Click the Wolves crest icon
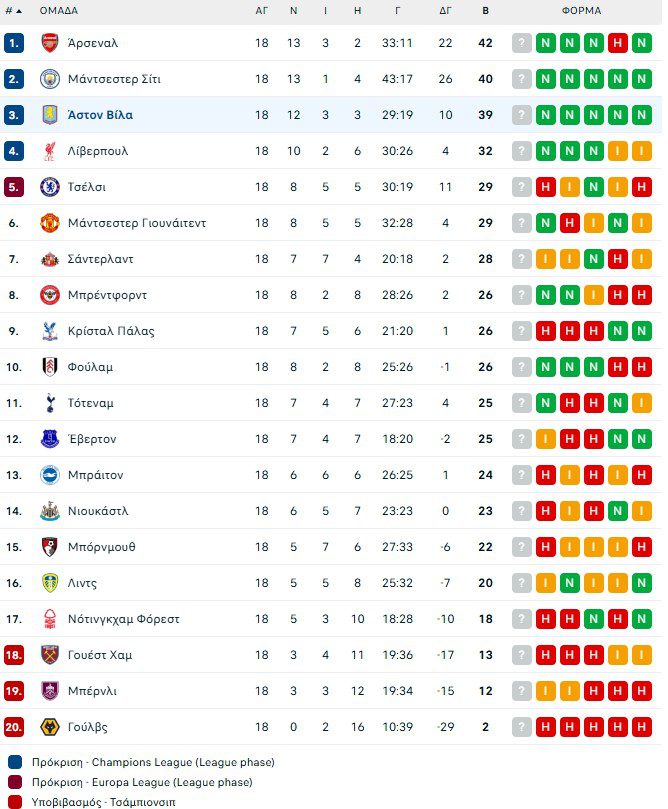 [x=49, y=727]
